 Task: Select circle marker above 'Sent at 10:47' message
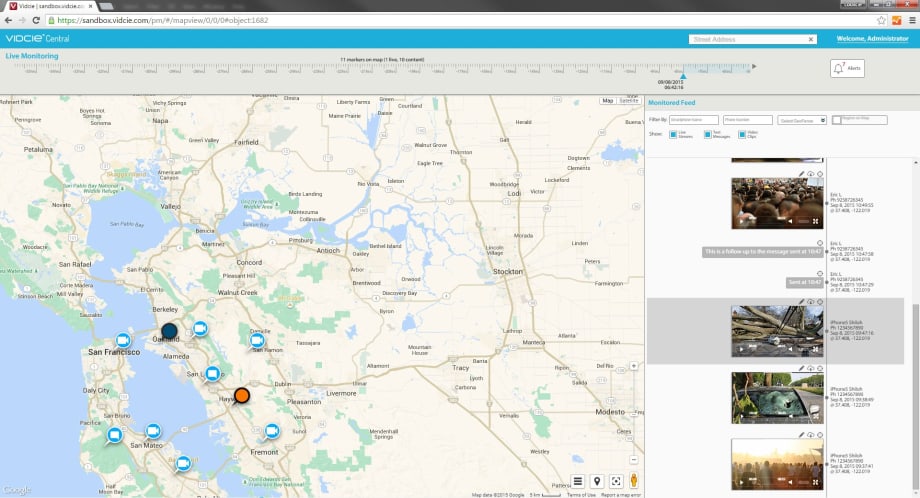coord(820,273)
